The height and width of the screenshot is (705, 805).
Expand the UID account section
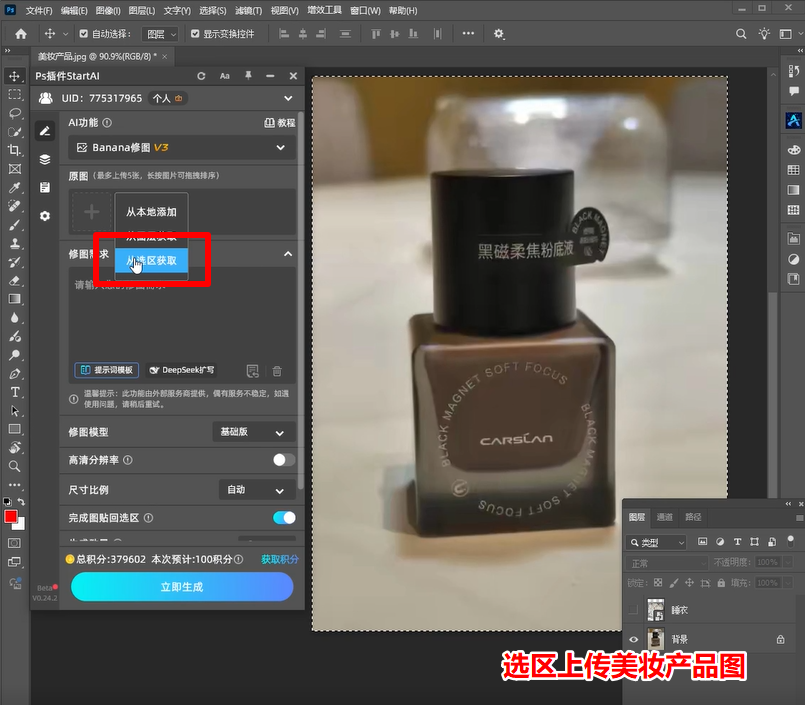(x=288, y=98)
